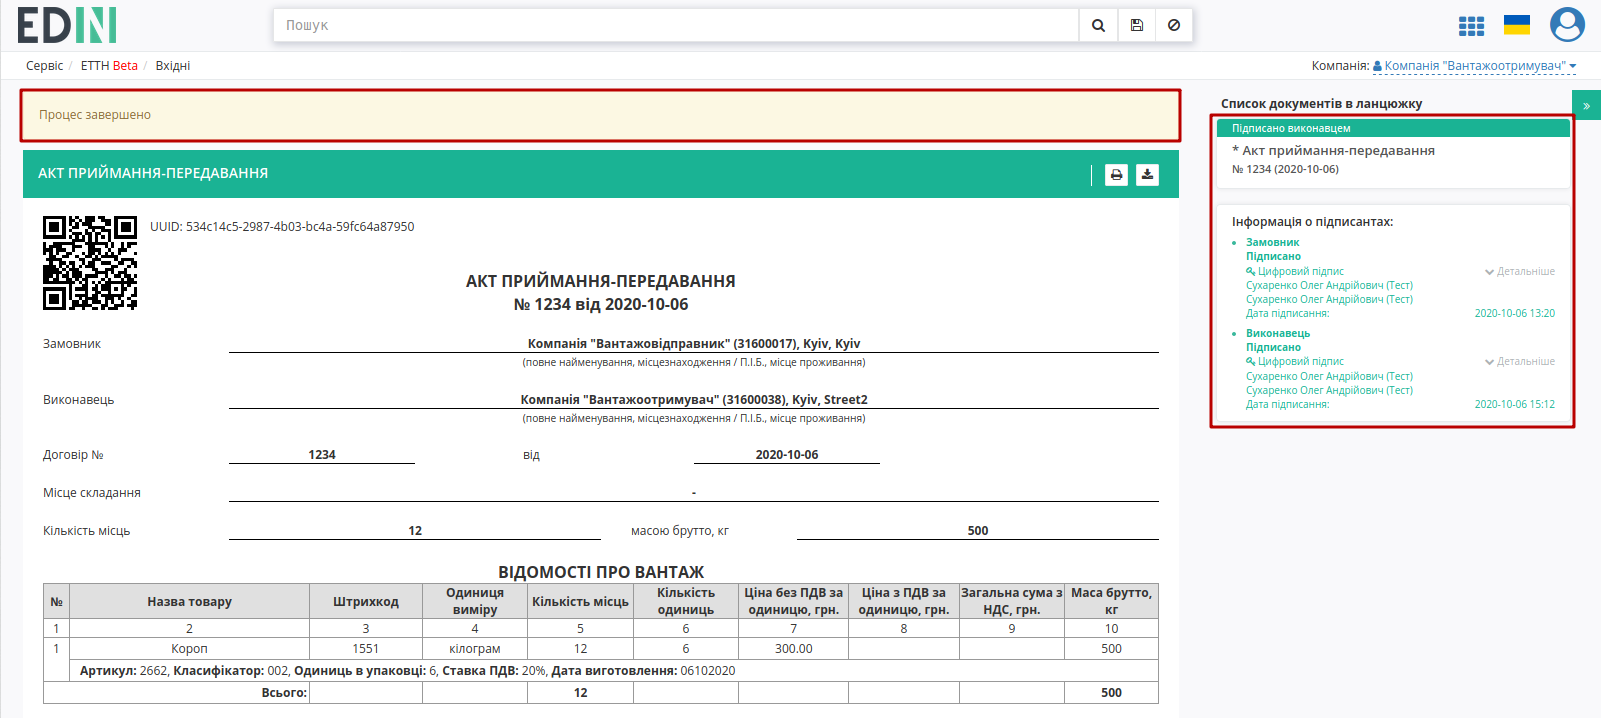Click the save search floppy icon
Screen dimensions: 1601x718
1136,25
